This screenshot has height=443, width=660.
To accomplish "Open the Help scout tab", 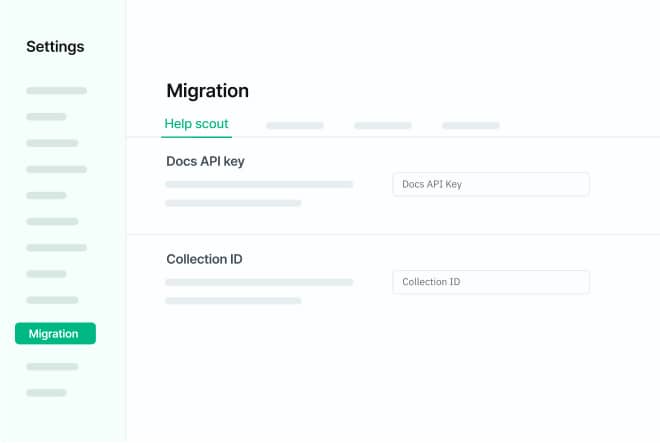I will pyautogui.click(x=197, y=125).
